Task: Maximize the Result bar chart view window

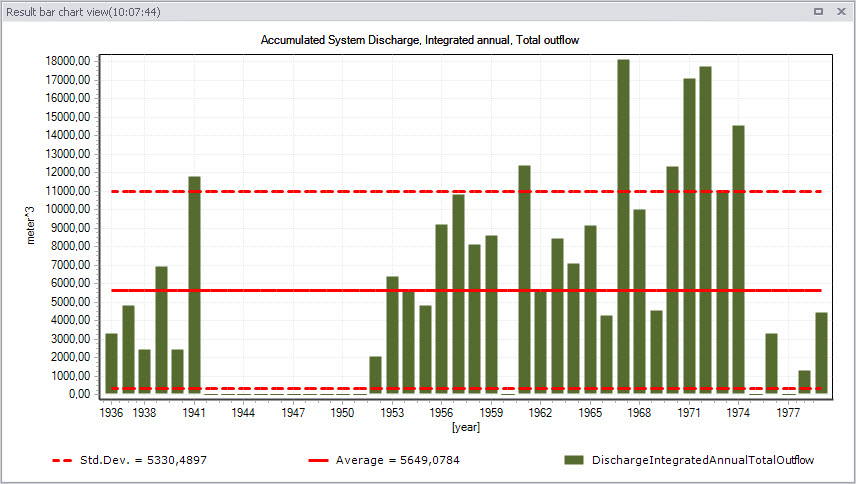Action: coord(818,11)
